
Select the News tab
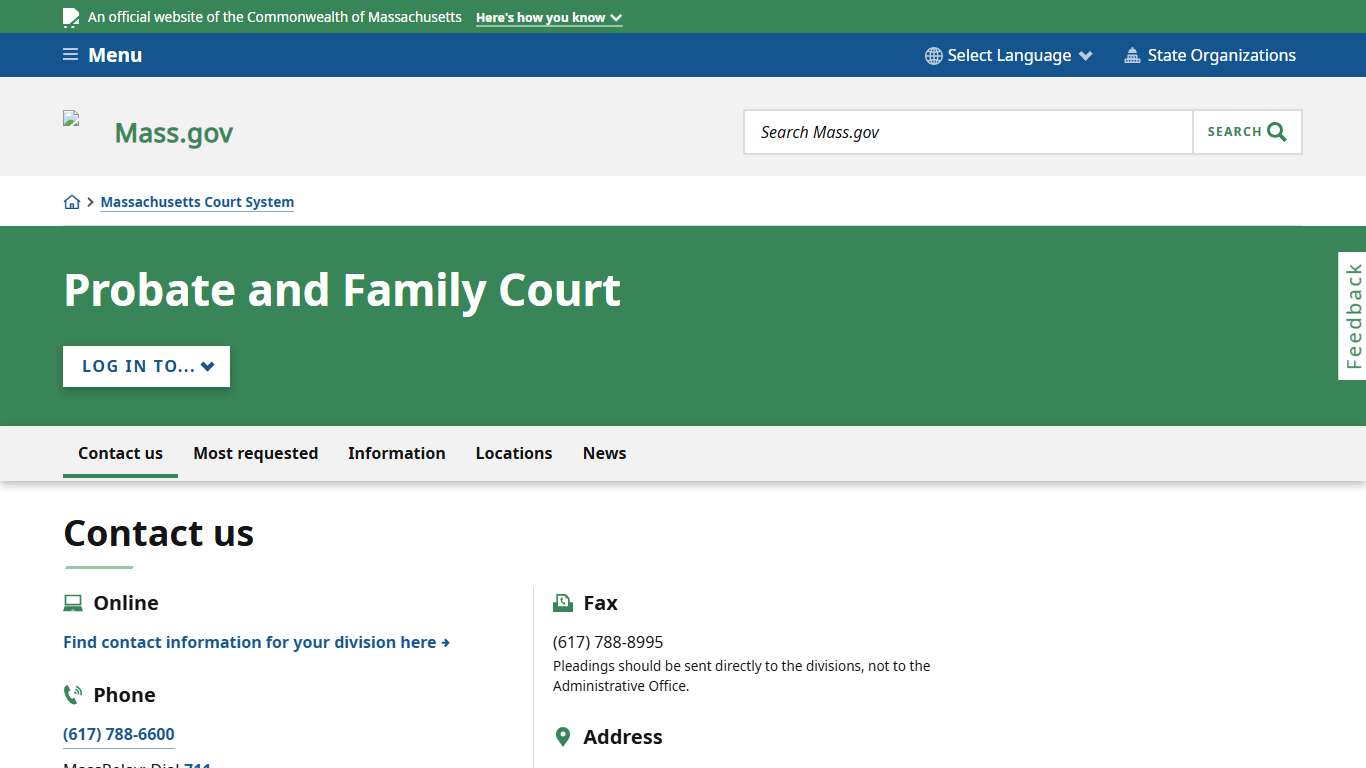604,453
